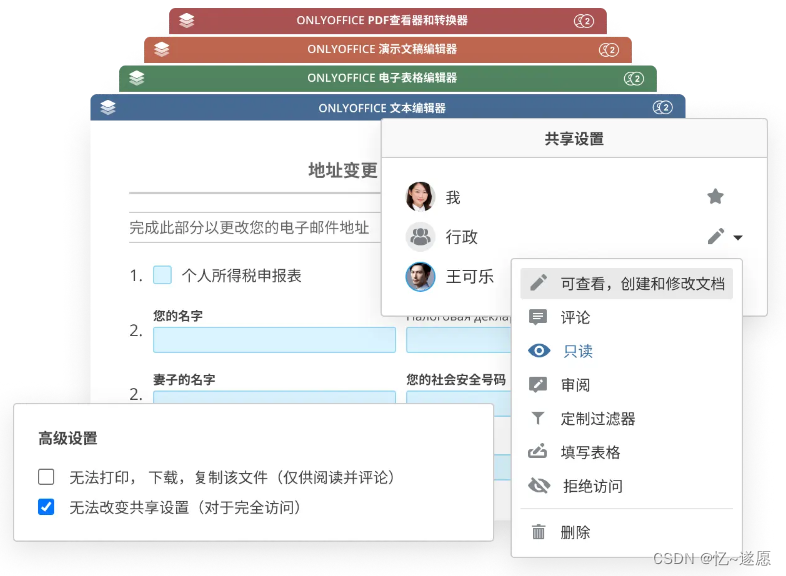786x576 pixels.
Task: Click the 高级设置 heading
Action: pos(68,438)
